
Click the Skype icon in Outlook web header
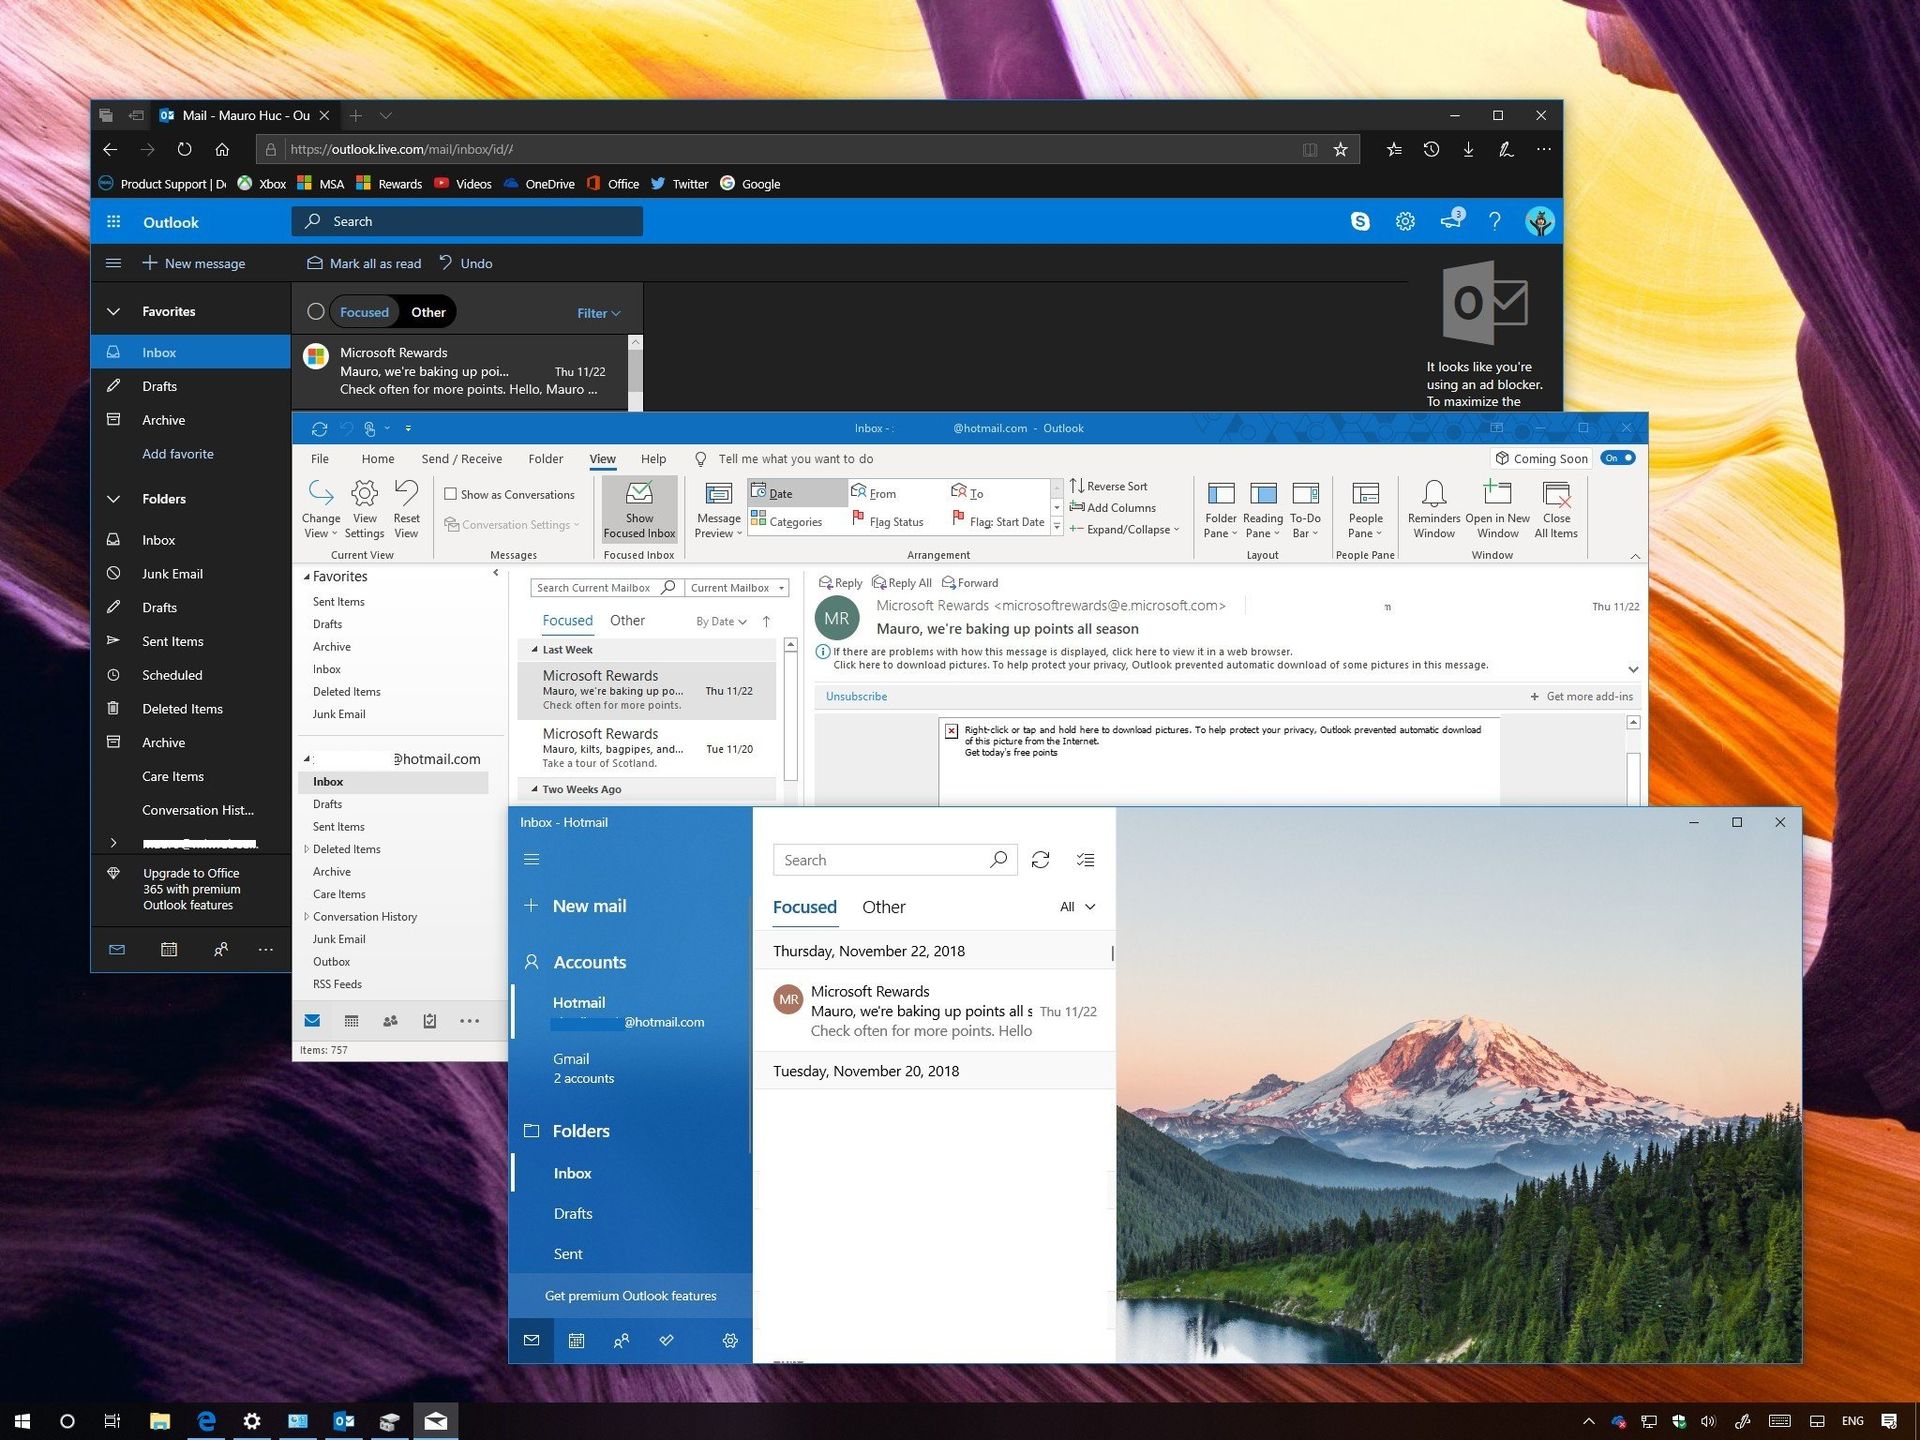point(1360,221)
